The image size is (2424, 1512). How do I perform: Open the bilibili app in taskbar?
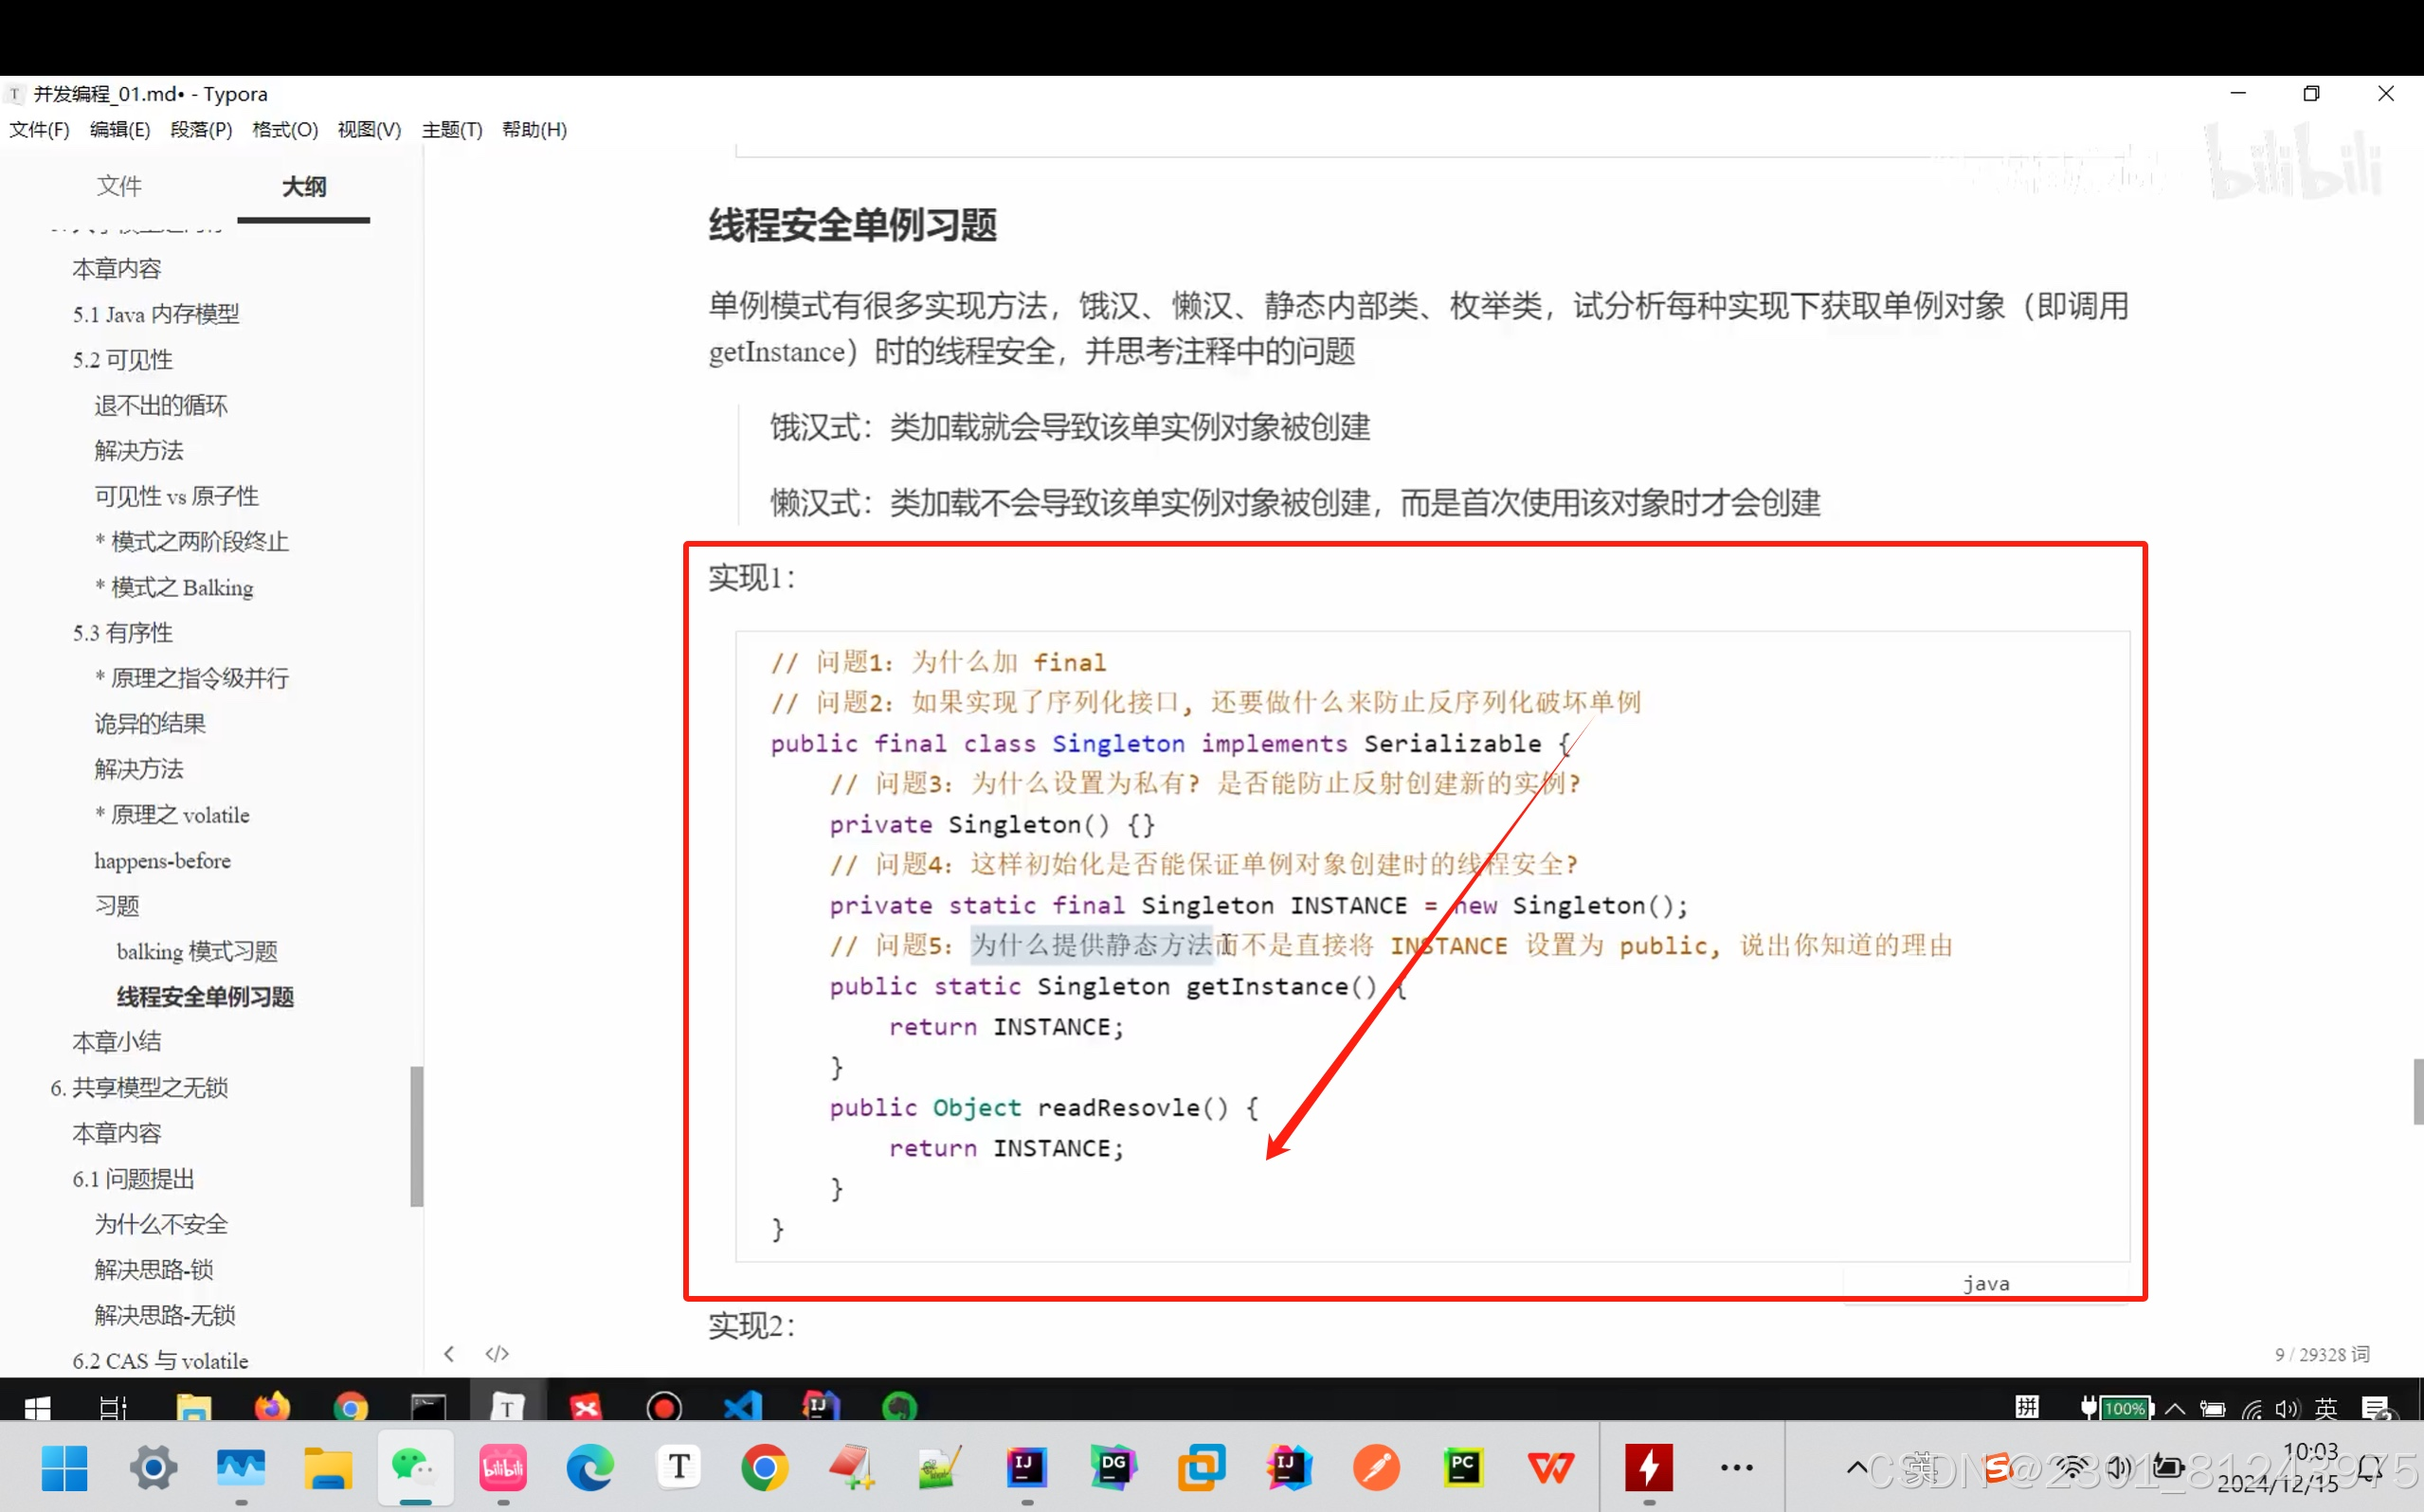tap(503, 1468)
